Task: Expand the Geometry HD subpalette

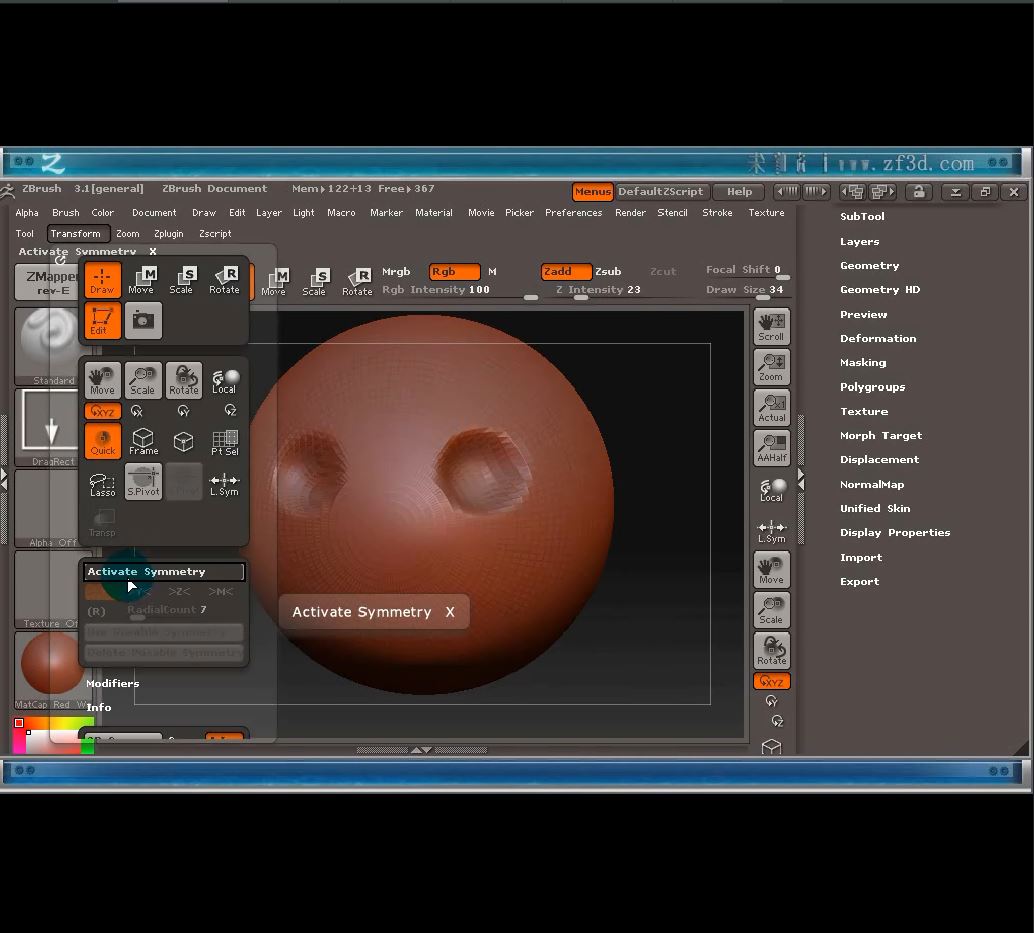Action: click(880, 289)
